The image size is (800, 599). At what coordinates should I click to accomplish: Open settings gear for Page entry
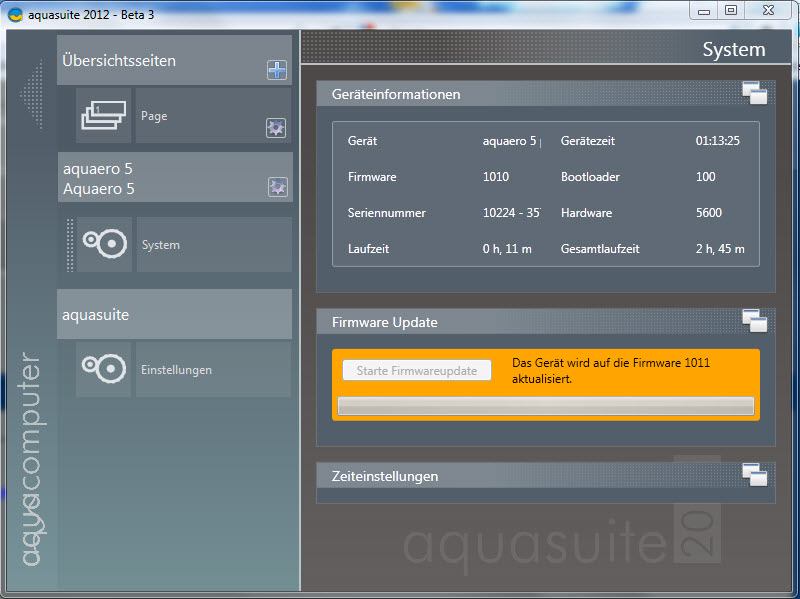[276, 128]
